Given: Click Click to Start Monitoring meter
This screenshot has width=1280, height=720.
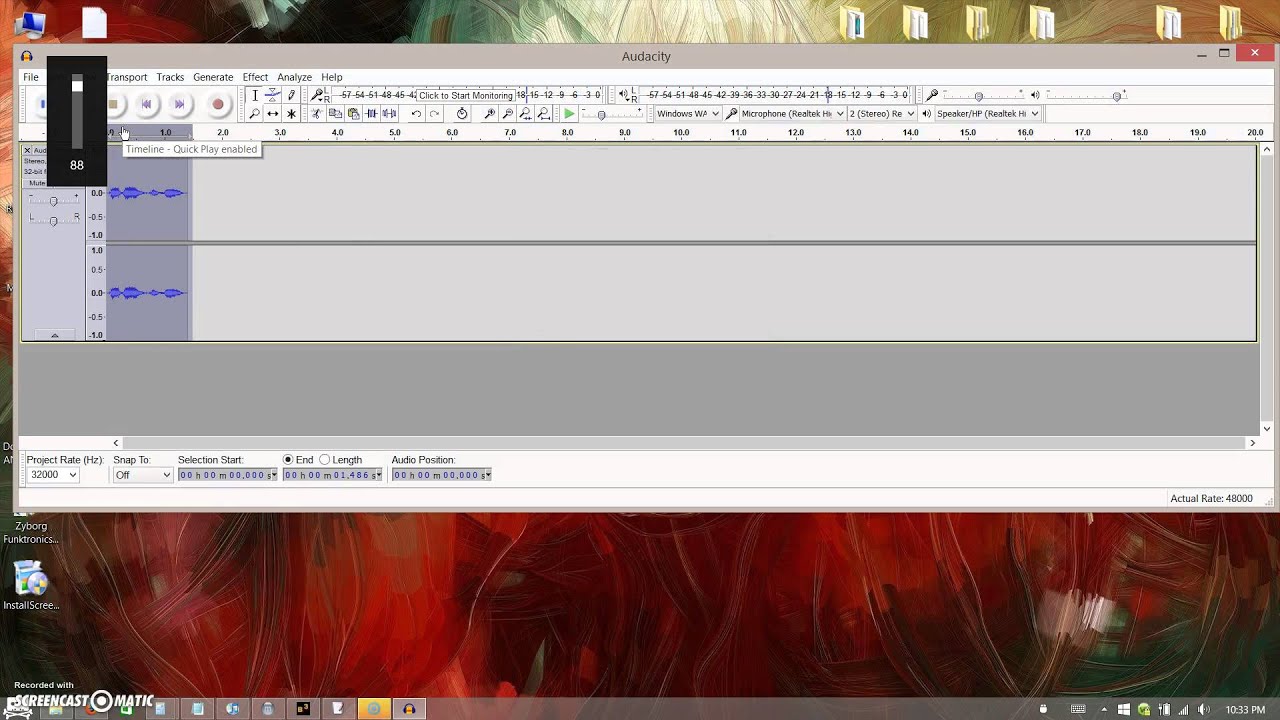Looking at the screenshot, I should (x=466, y=95).
